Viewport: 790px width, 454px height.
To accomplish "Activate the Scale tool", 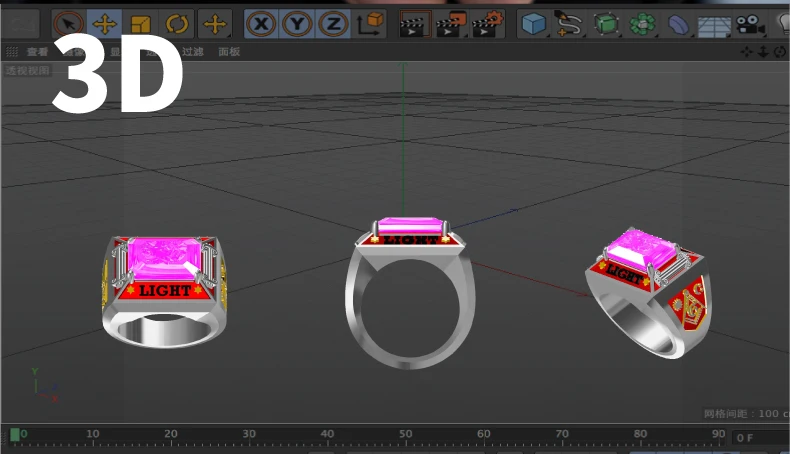I will (x=141, y=24).
